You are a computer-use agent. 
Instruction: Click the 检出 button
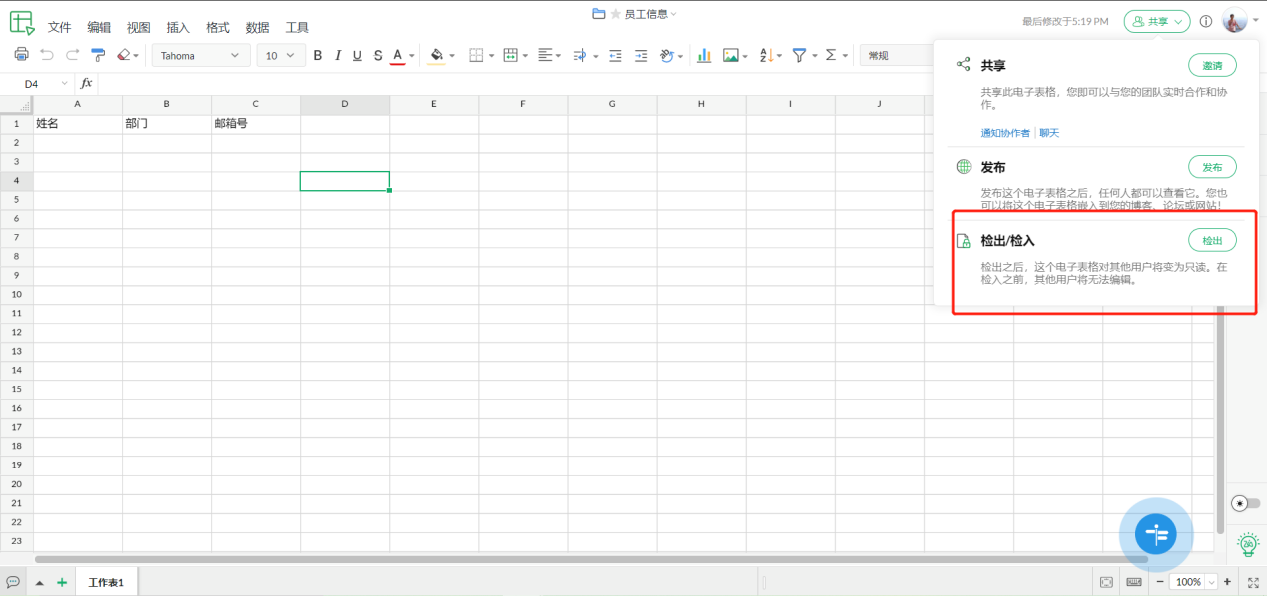point(1212,241)
